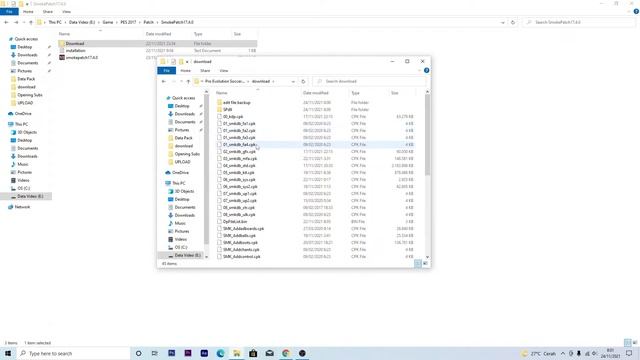Open Data Video (E:) in download window sidebar
This screenshot has width=640, height=360.
187,256
